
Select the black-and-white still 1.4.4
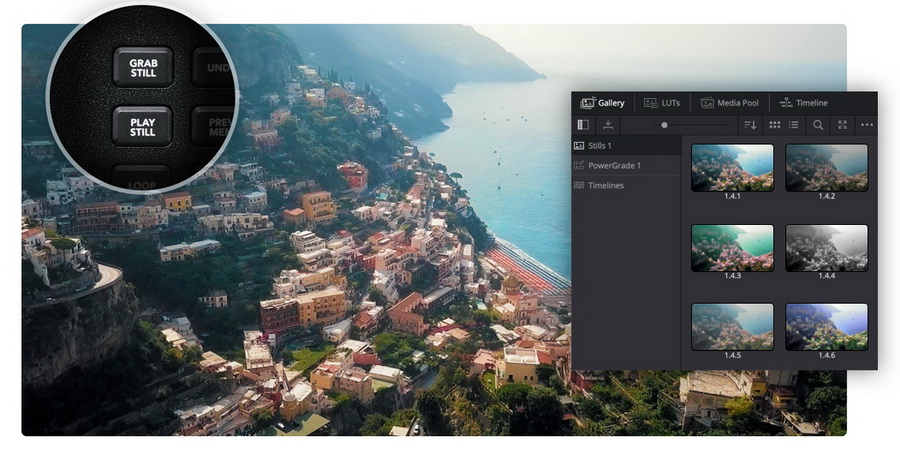tap(827, 247)
